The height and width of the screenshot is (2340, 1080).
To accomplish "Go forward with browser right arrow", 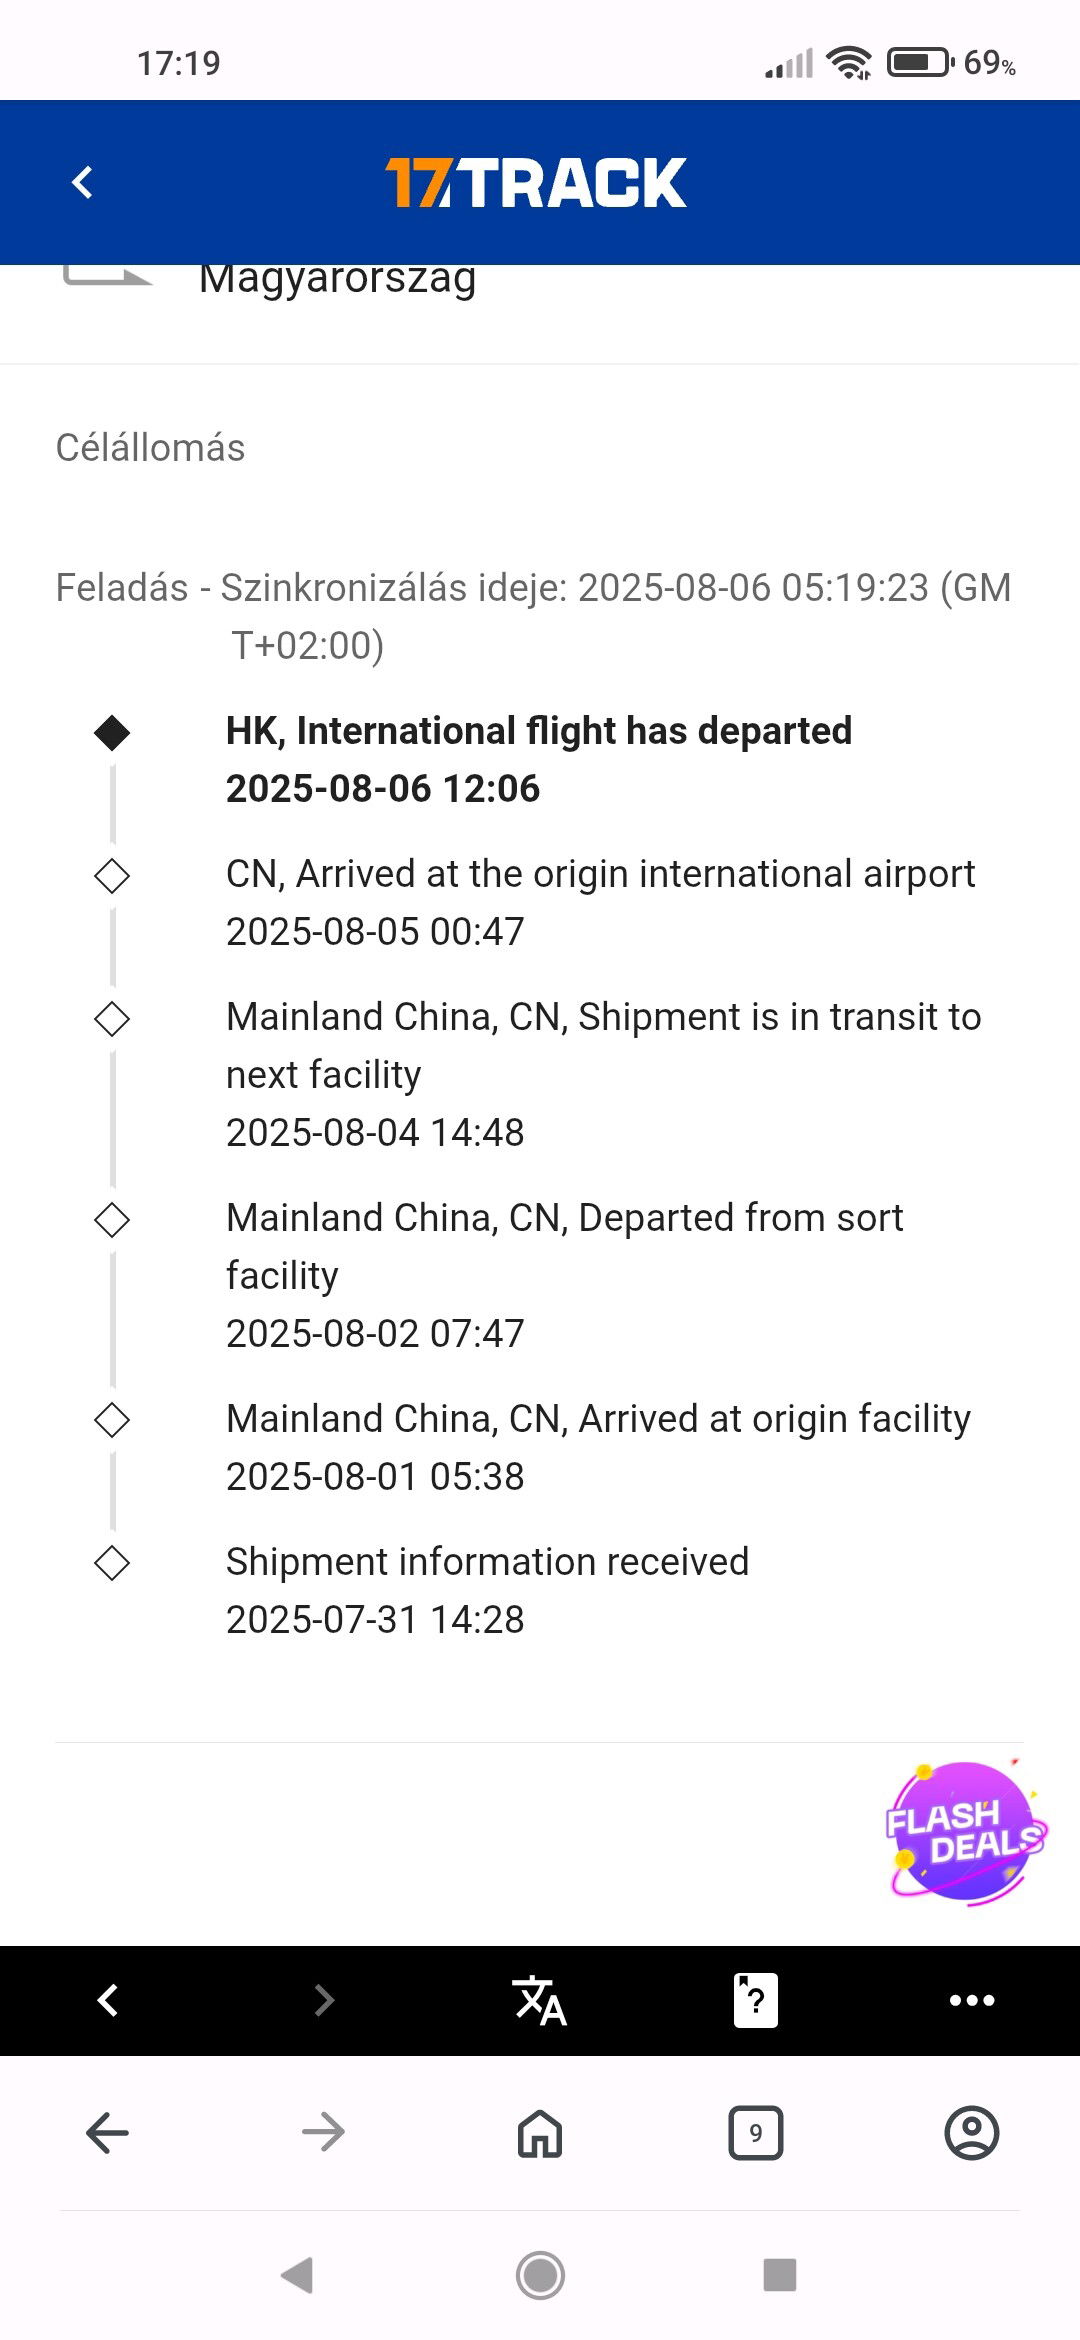I will pos(324,2133).
